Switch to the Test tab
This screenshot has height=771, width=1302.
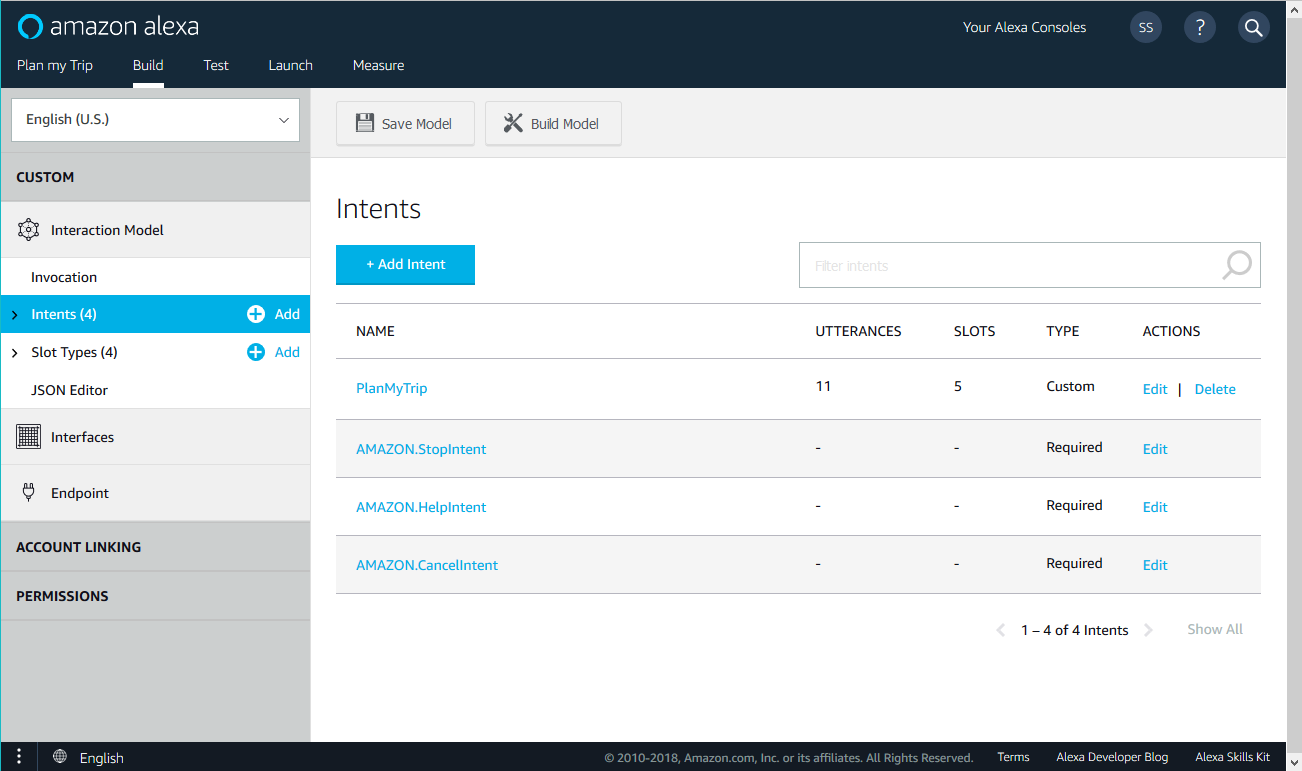pos(216,65)
